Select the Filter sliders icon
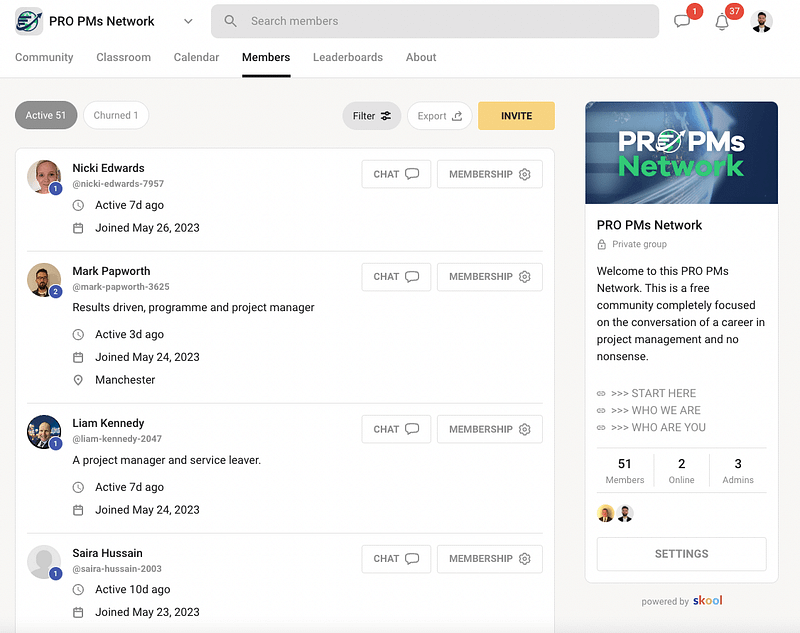The height and width of the screenshot is (633, 800). pos(385,116)
